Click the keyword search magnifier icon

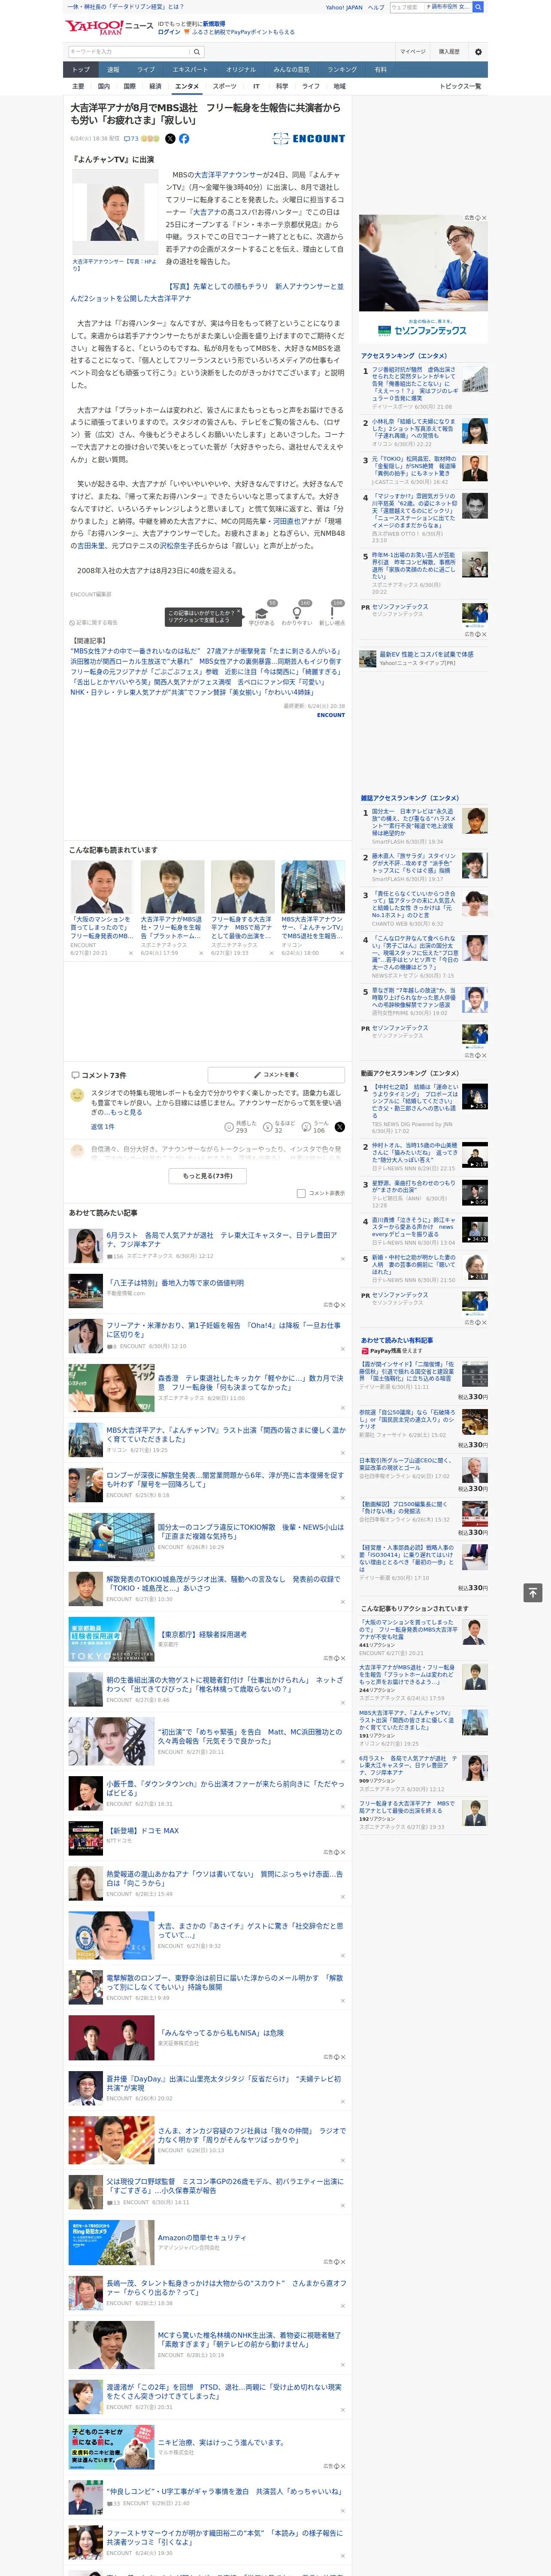[x=196, y=51]
